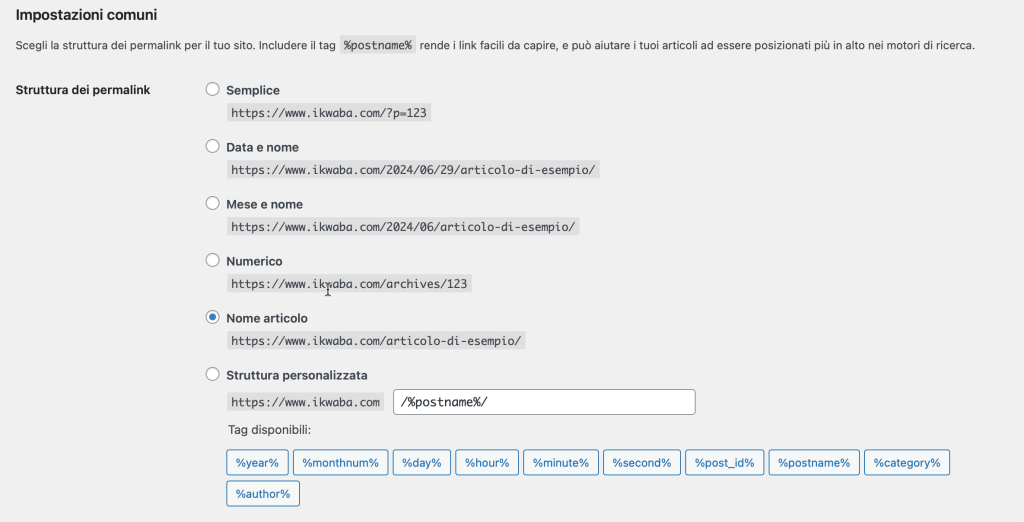
Task: Pick the Numerico radio button
Action: coord(212,260)
